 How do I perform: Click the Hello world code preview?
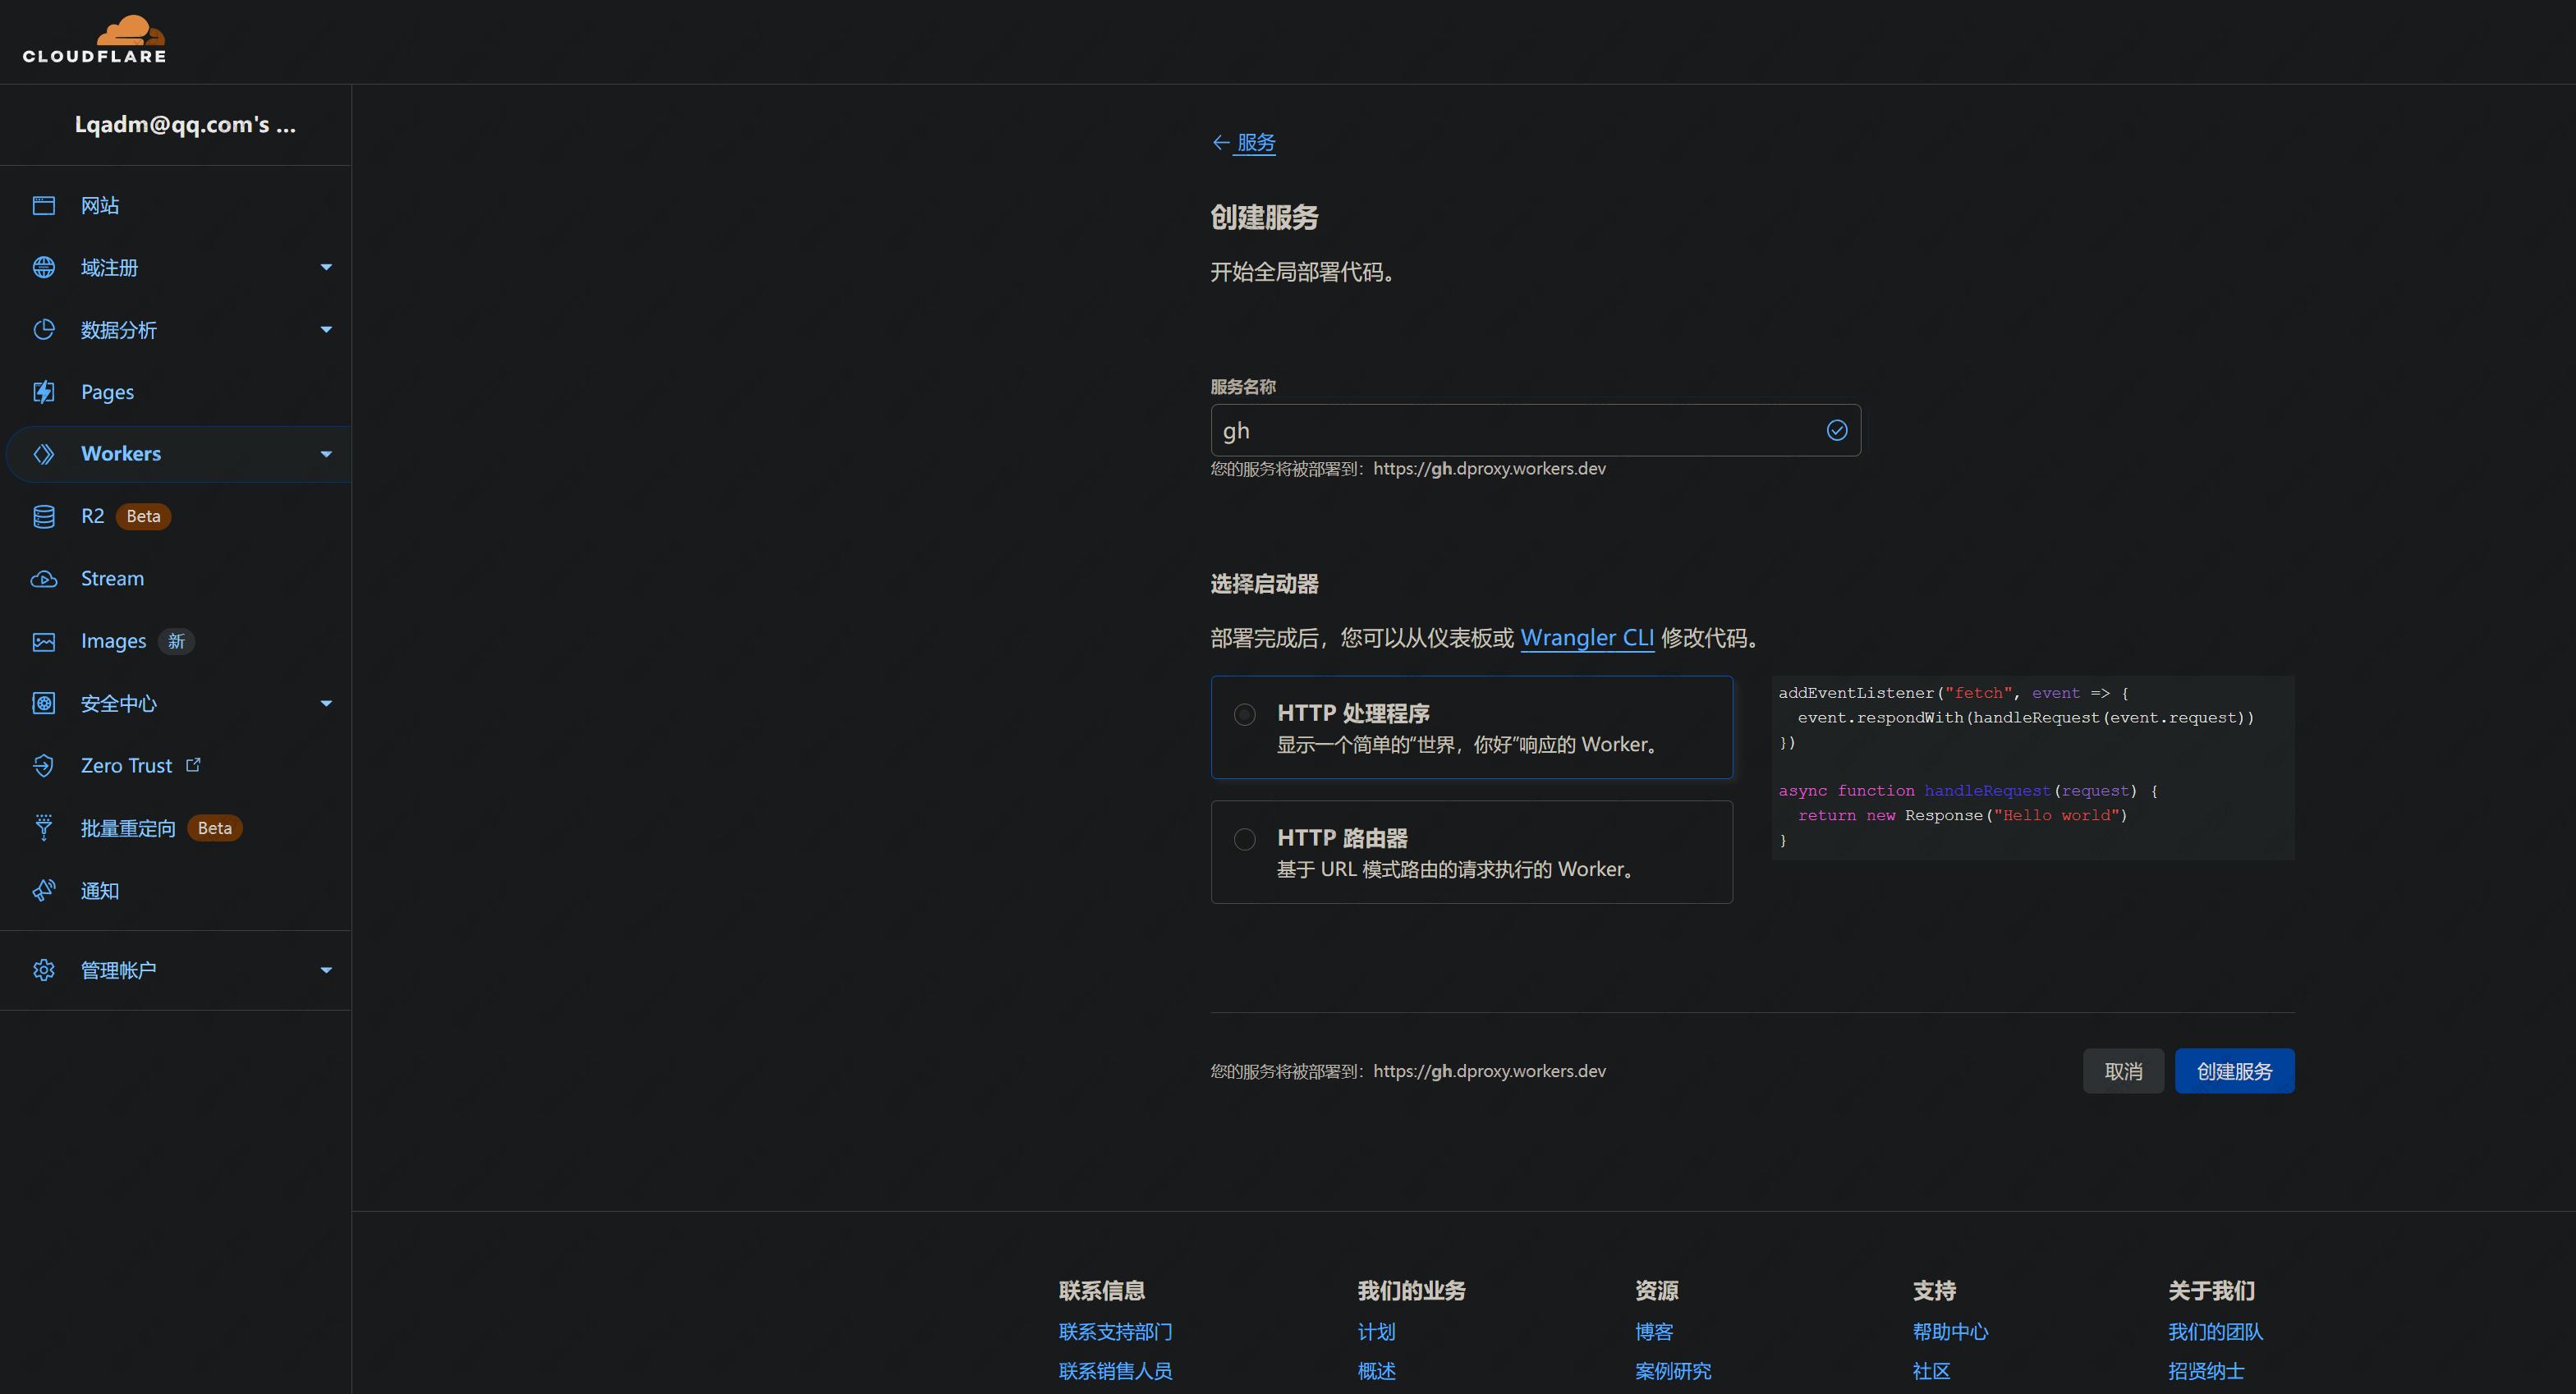tap(2032, 767)
